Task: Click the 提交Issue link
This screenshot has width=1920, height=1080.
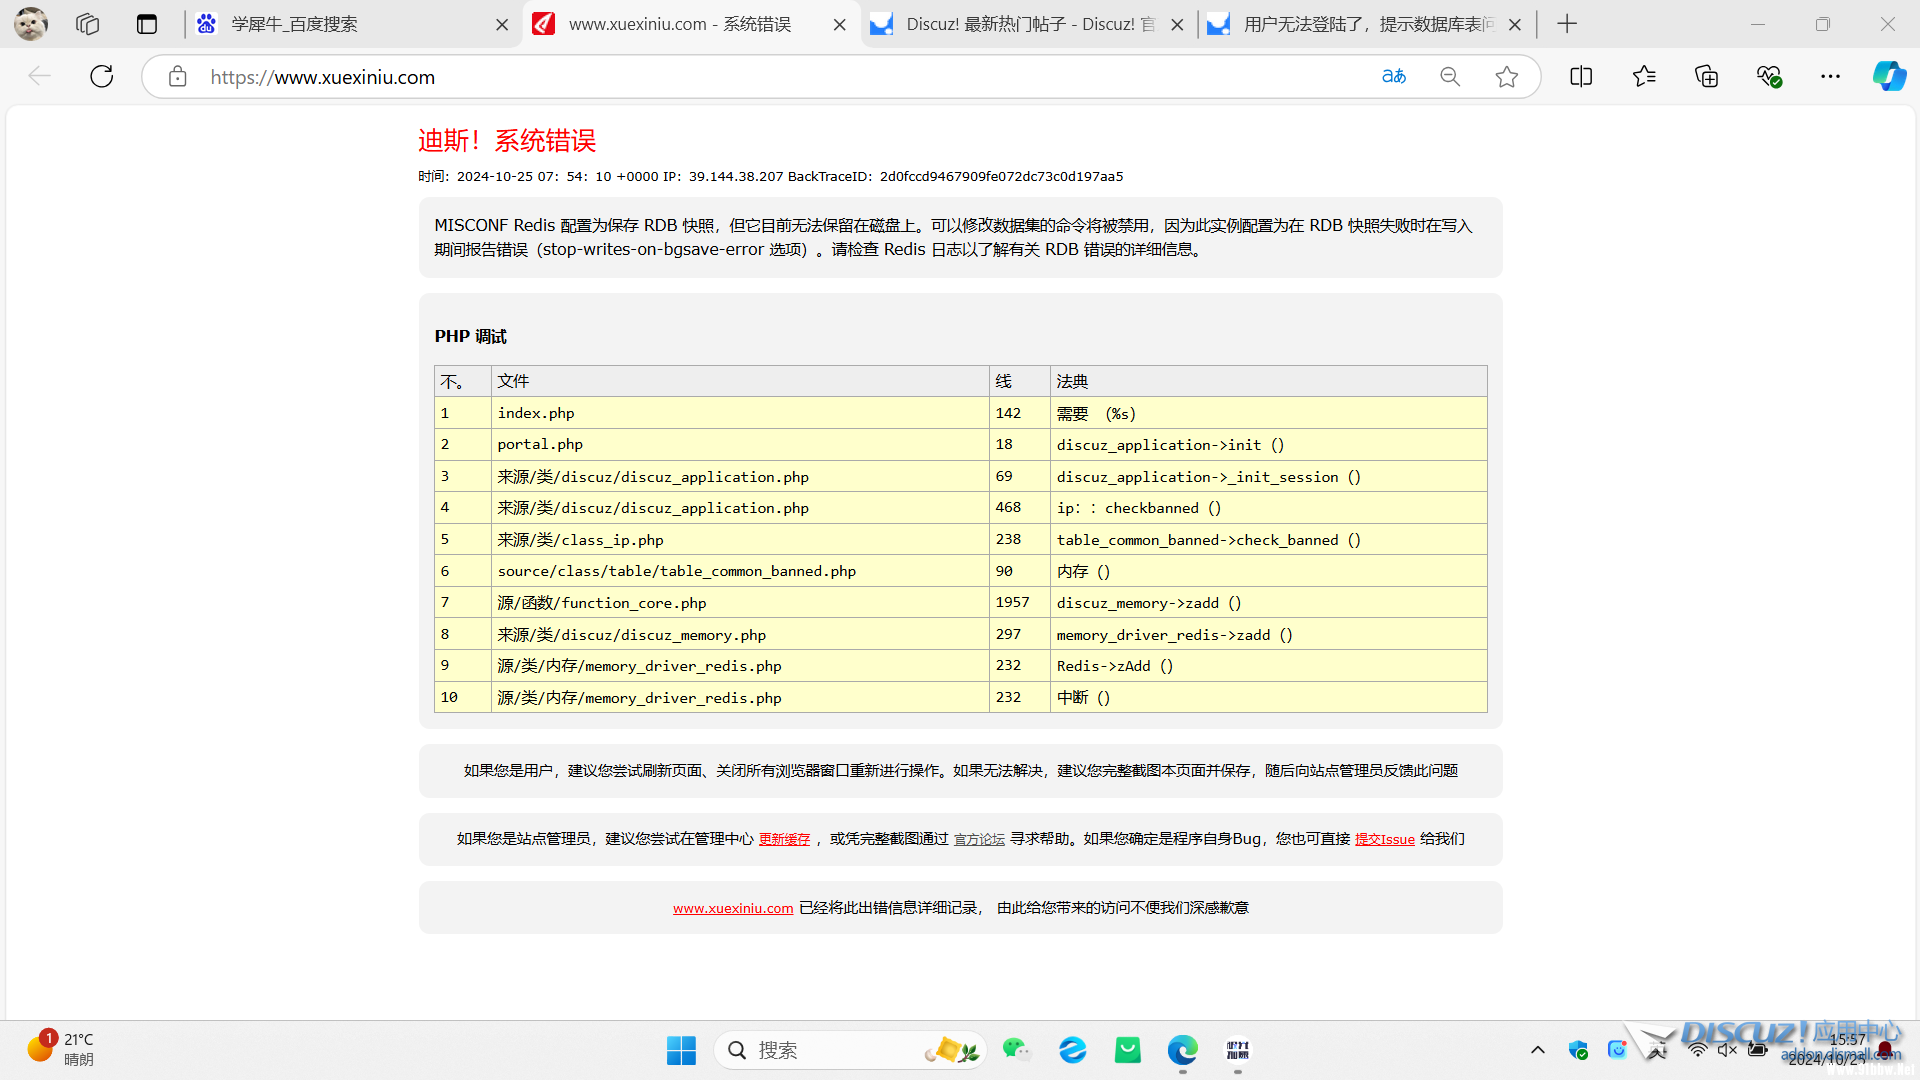Action: coord(1384,840)
